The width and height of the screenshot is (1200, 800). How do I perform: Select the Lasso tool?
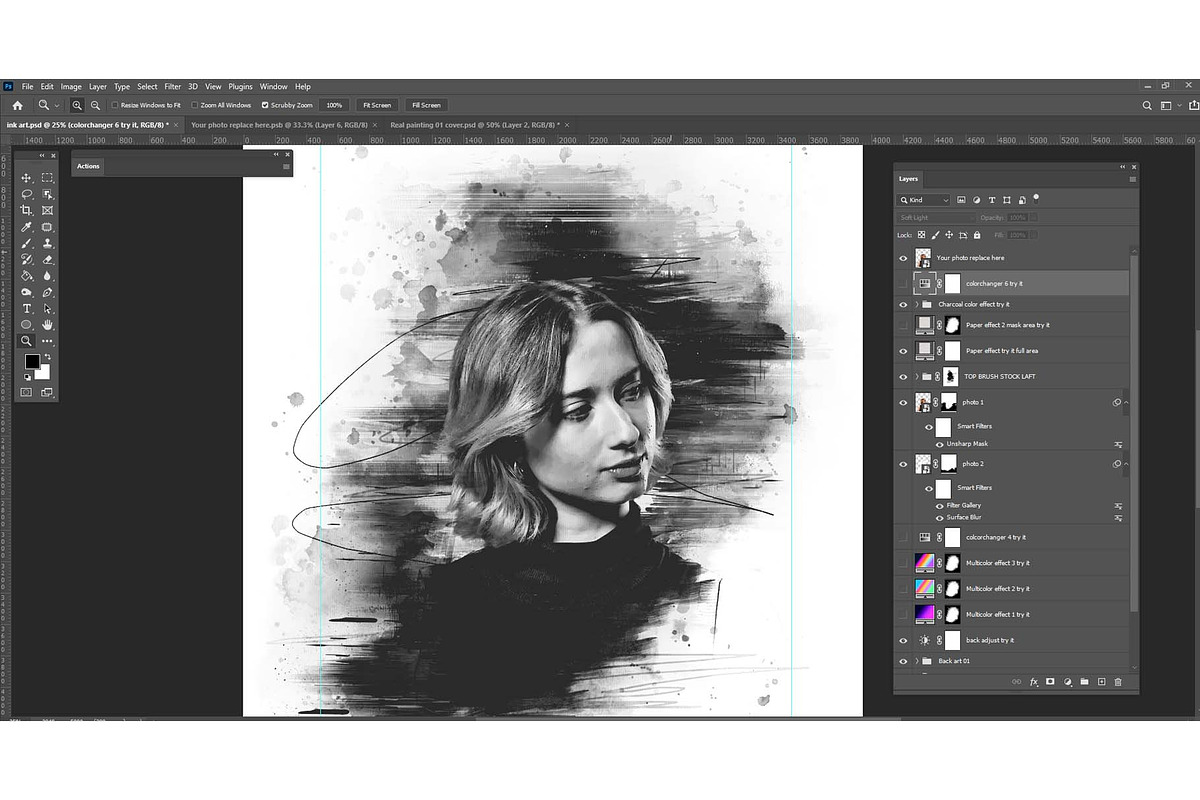pyautogui.click(x=27, y=194)
